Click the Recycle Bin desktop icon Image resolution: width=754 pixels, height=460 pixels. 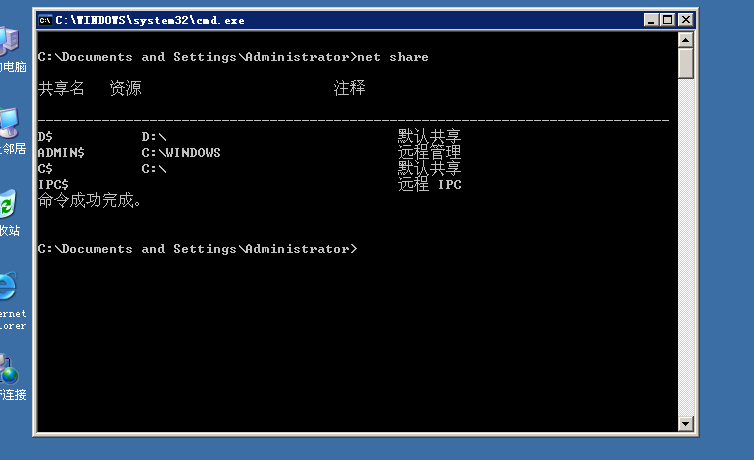pos(10,213)
